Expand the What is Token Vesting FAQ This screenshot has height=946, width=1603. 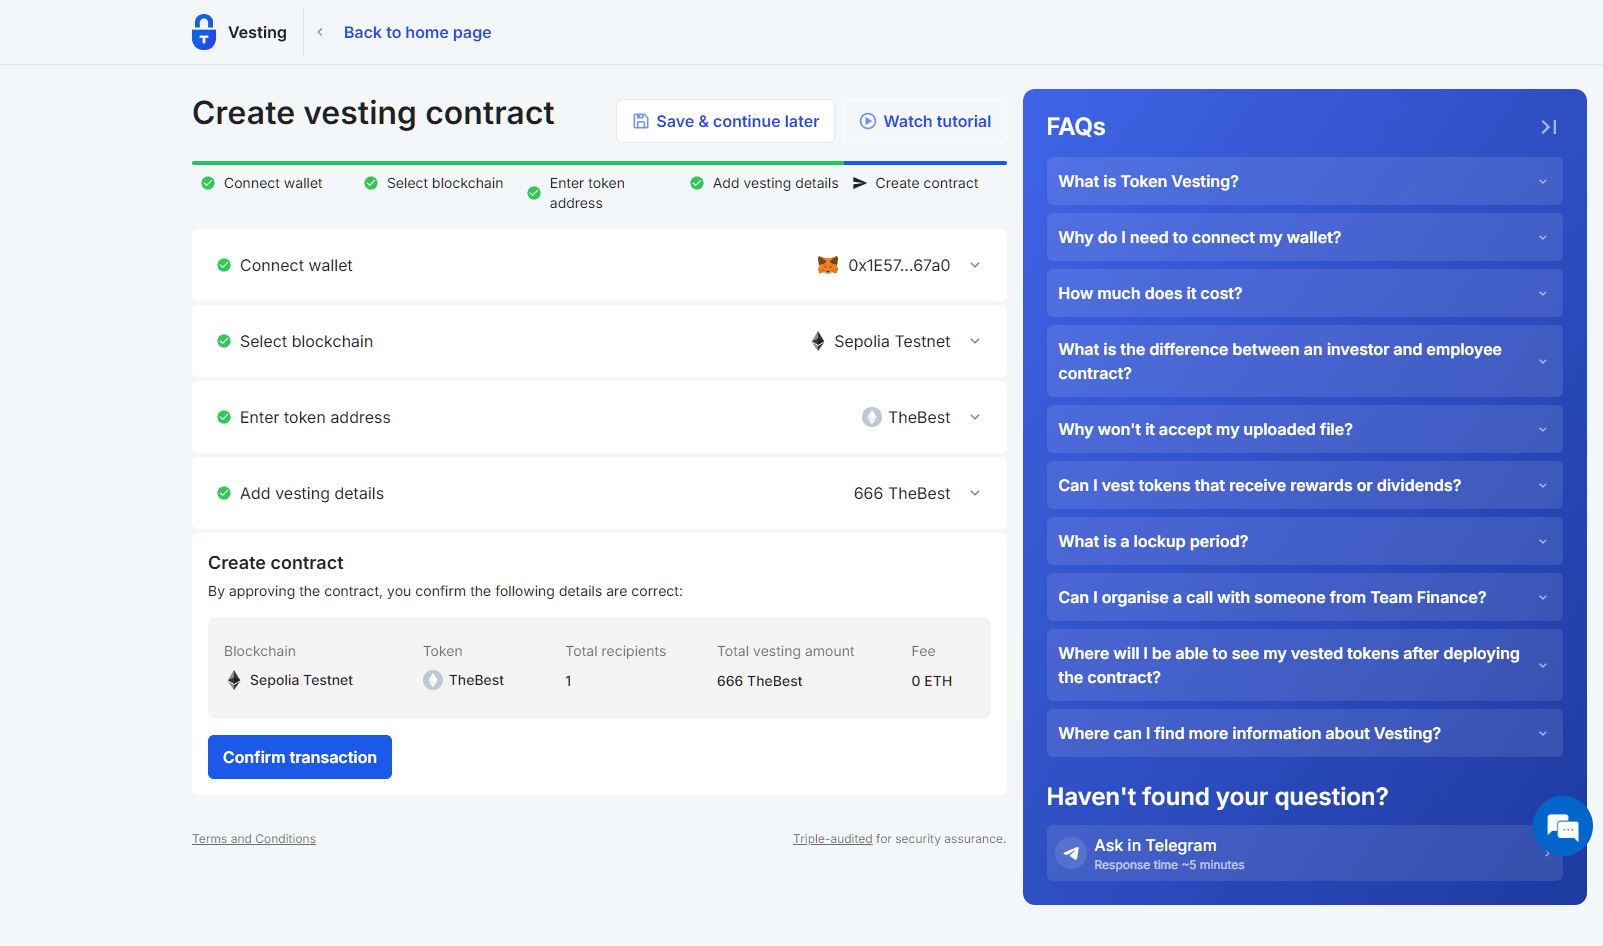[x=1303, y=181]
